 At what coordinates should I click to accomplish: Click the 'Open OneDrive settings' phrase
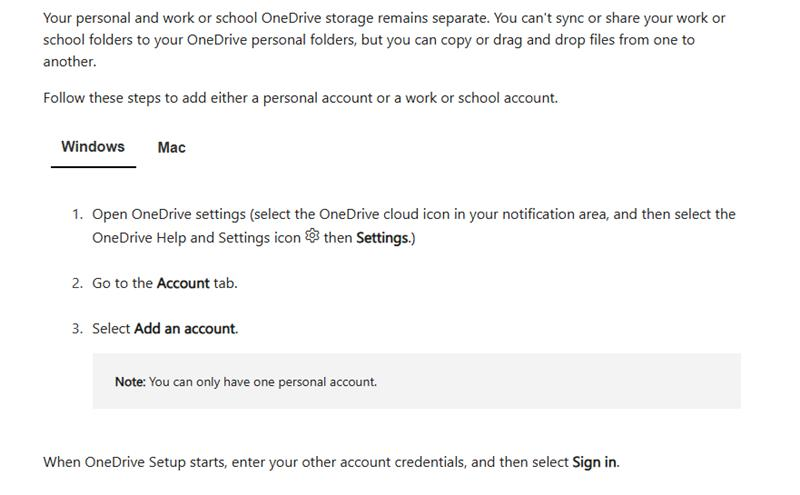click(169, 214)
